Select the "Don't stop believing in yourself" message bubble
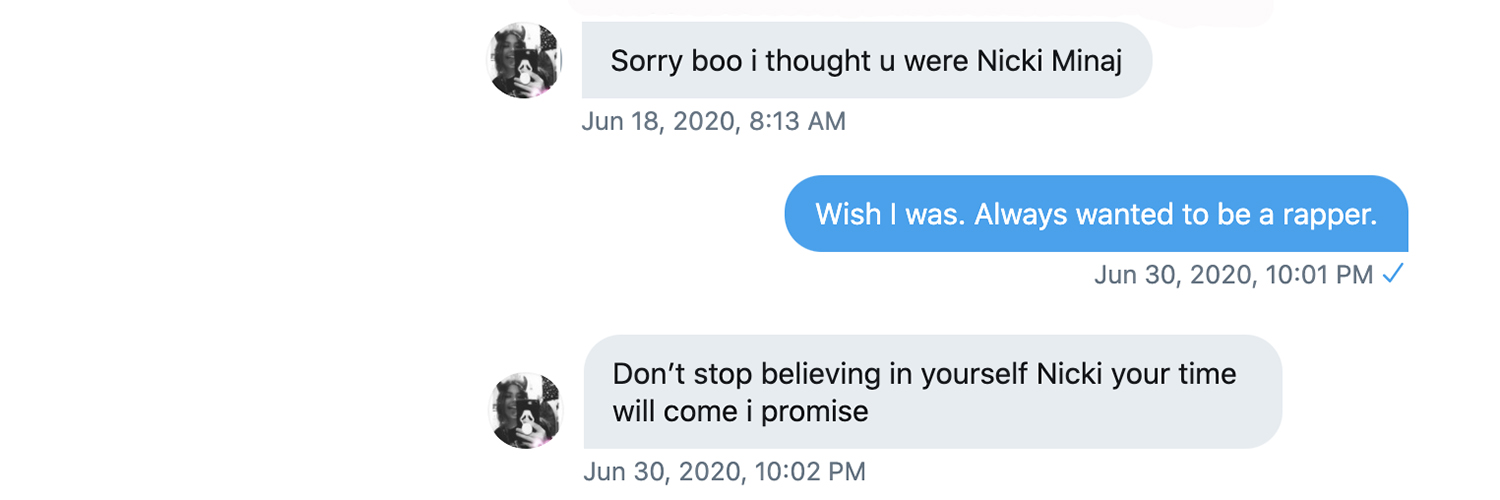This screenshot has width=1500, height=500. click(x=932, y=392)
